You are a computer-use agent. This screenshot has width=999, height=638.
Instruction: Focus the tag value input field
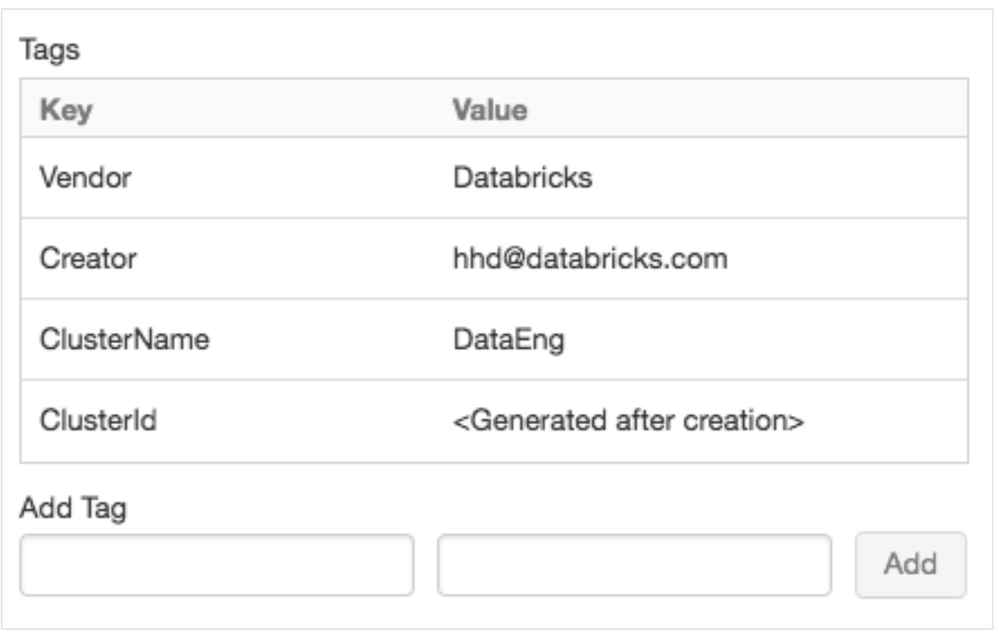pos(634,565)
